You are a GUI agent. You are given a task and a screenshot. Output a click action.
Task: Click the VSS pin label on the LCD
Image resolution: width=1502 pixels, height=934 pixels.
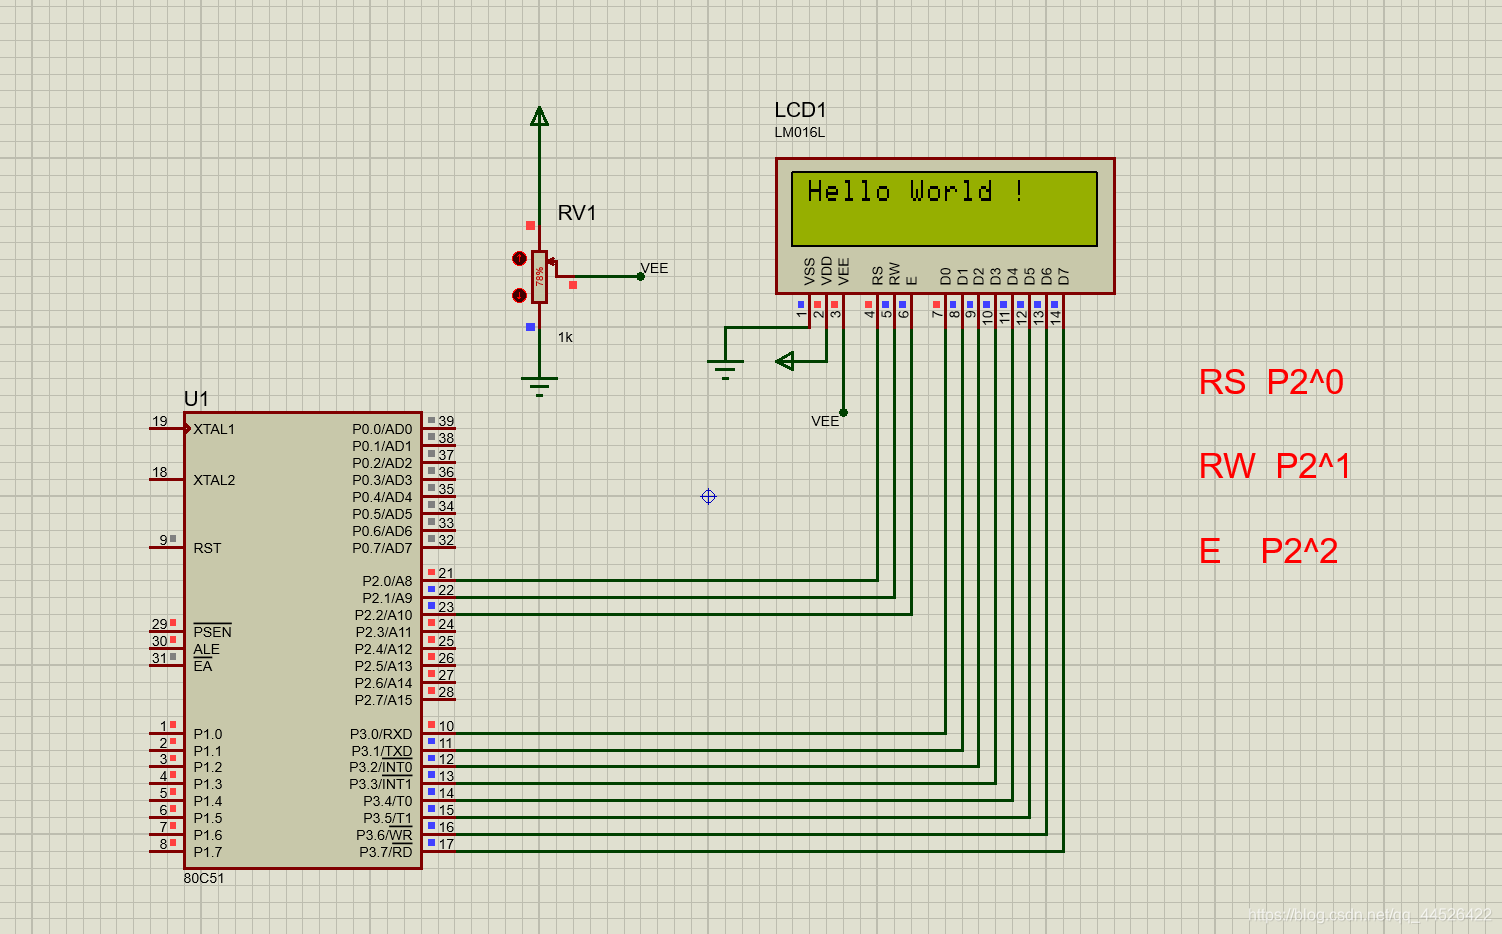click(x=809, y=271)
